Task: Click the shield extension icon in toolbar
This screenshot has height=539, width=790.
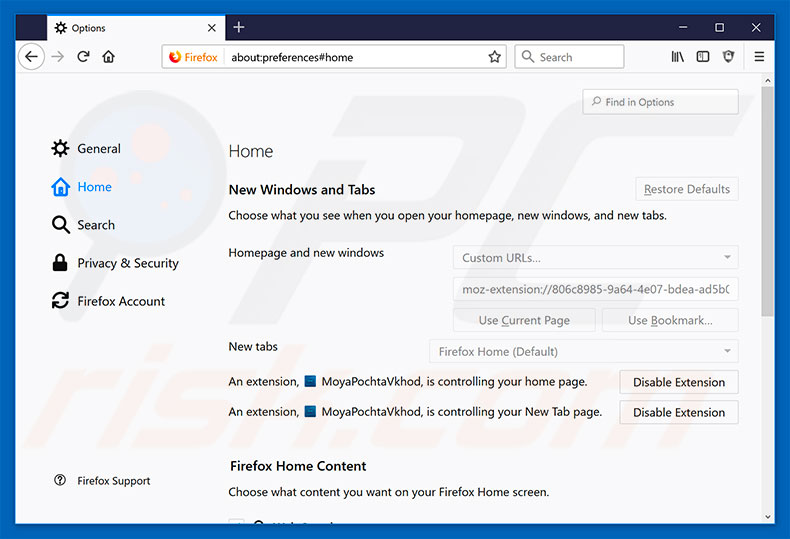Action: pos(729,57)
